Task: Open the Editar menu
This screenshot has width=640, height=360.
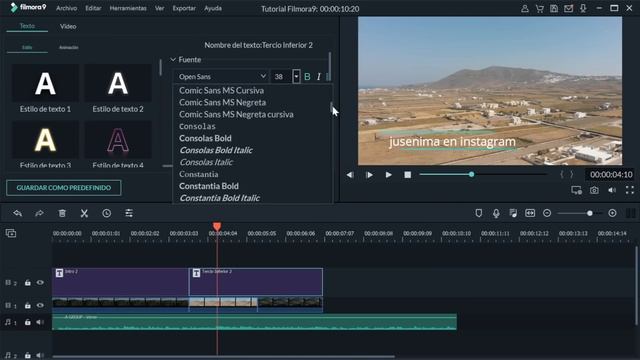Action: (x=93, y=8)
